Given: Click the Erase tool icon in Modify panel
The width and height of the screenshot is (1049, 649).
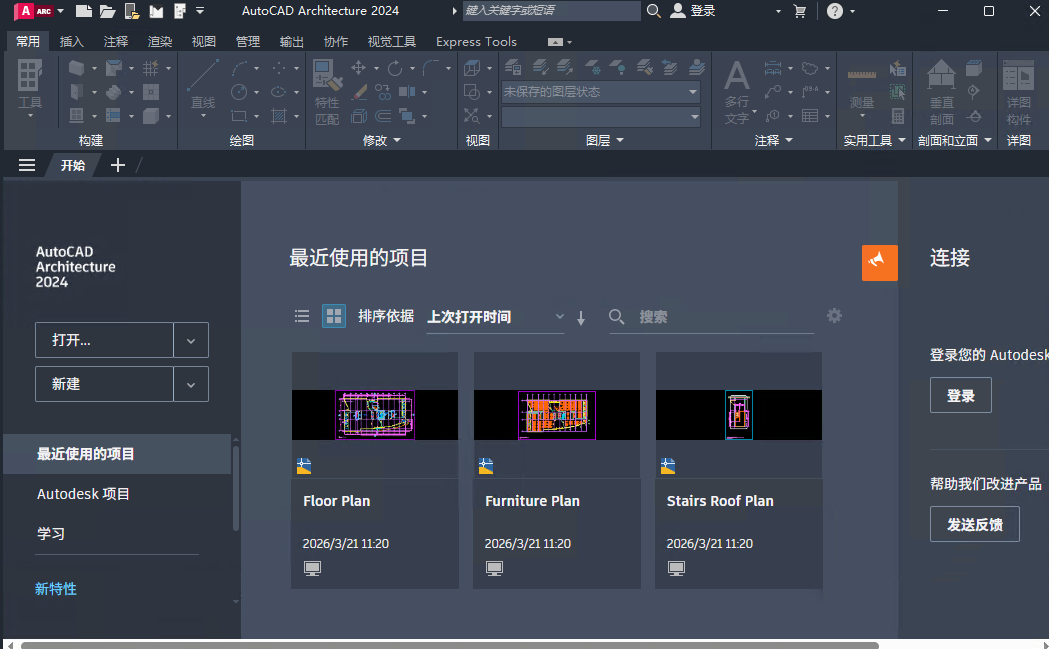Looking at the screenshot, I should click(359, 92).
